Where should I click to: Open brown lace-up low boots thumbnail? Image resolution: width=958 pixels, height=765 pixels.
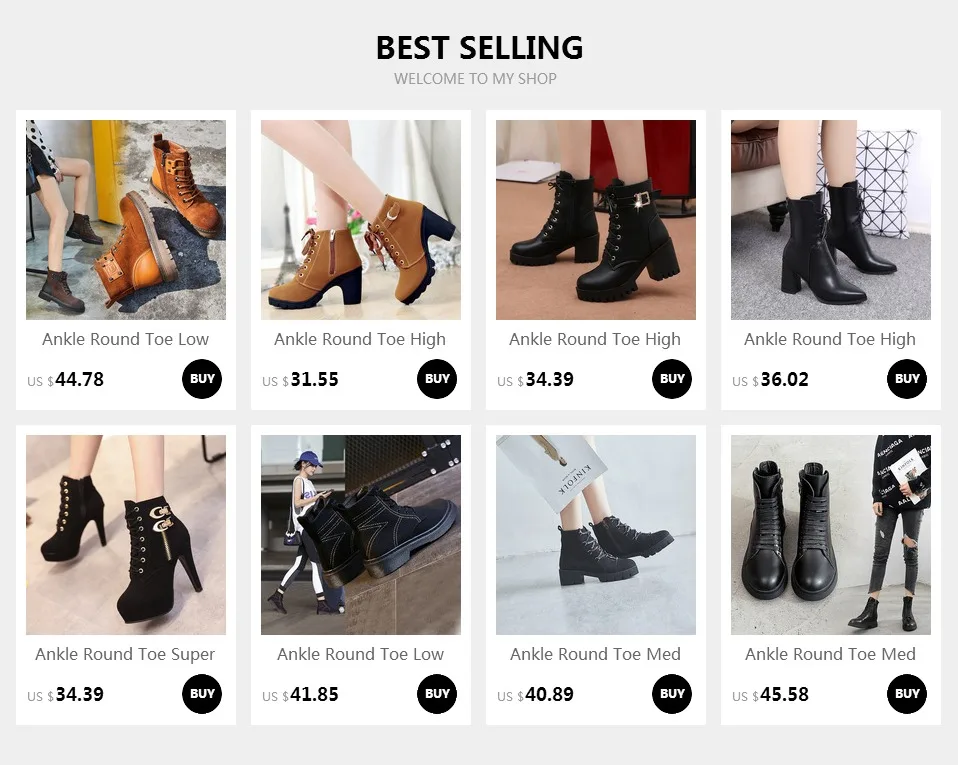pos(126,220)
